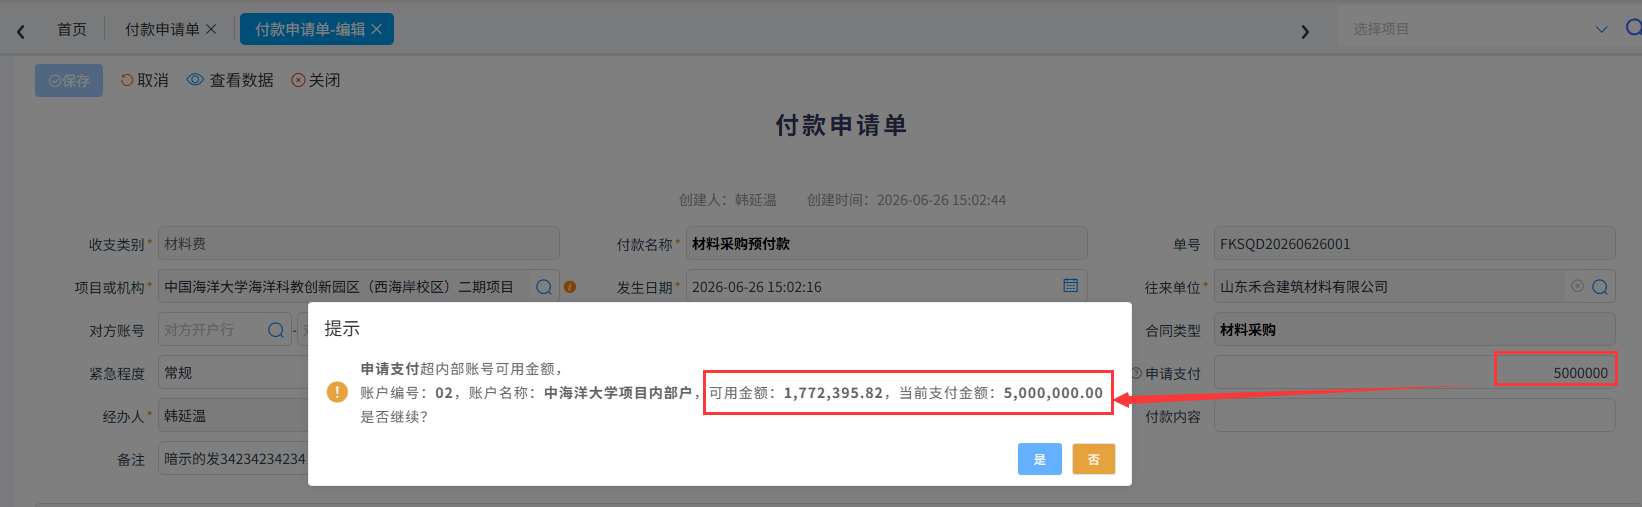Clear the 往来单位 field with the x icon

coord(1577,286)
